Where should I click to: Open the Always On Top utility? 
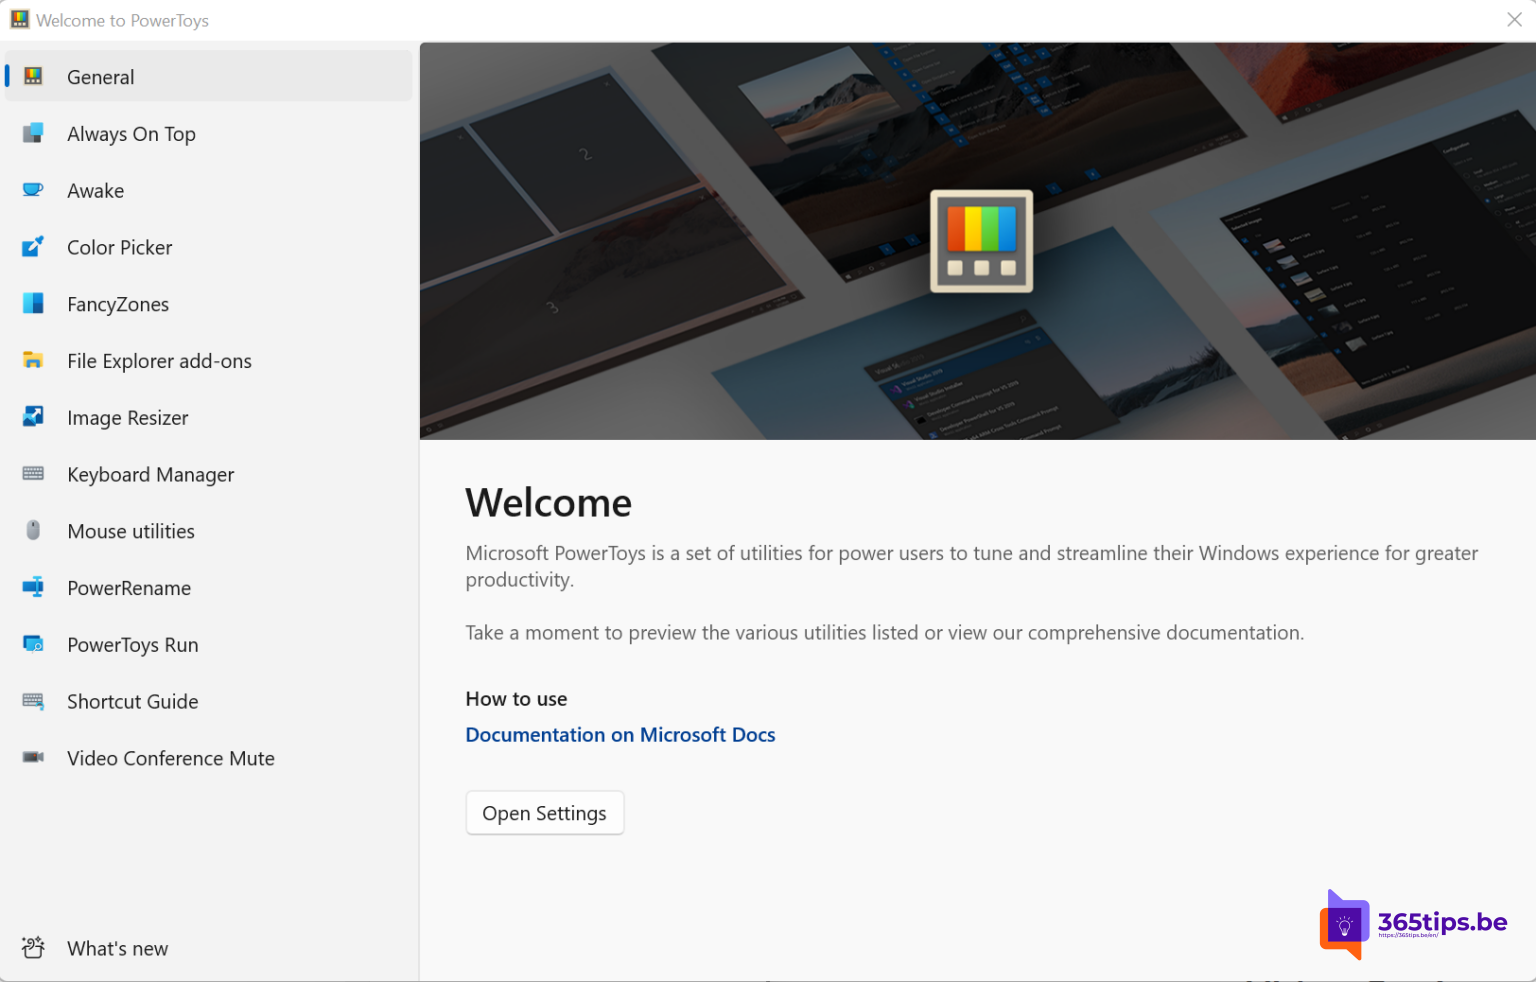tap(131, 133)
